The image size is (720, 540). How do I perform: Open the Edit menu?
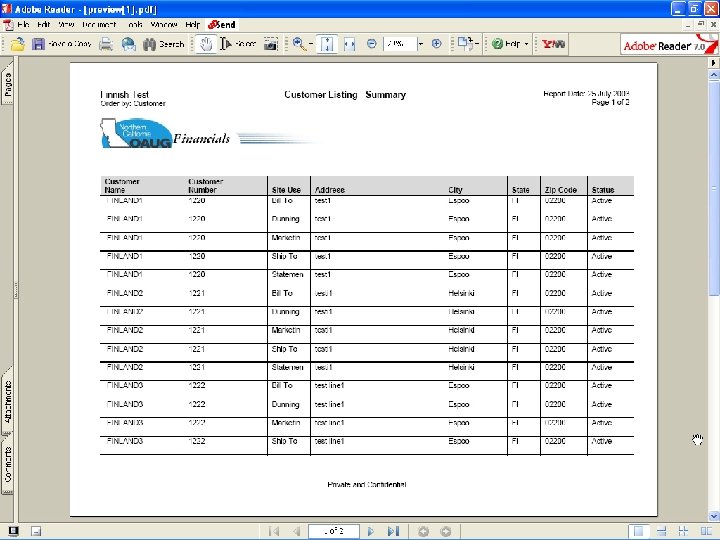pos(44,25)
